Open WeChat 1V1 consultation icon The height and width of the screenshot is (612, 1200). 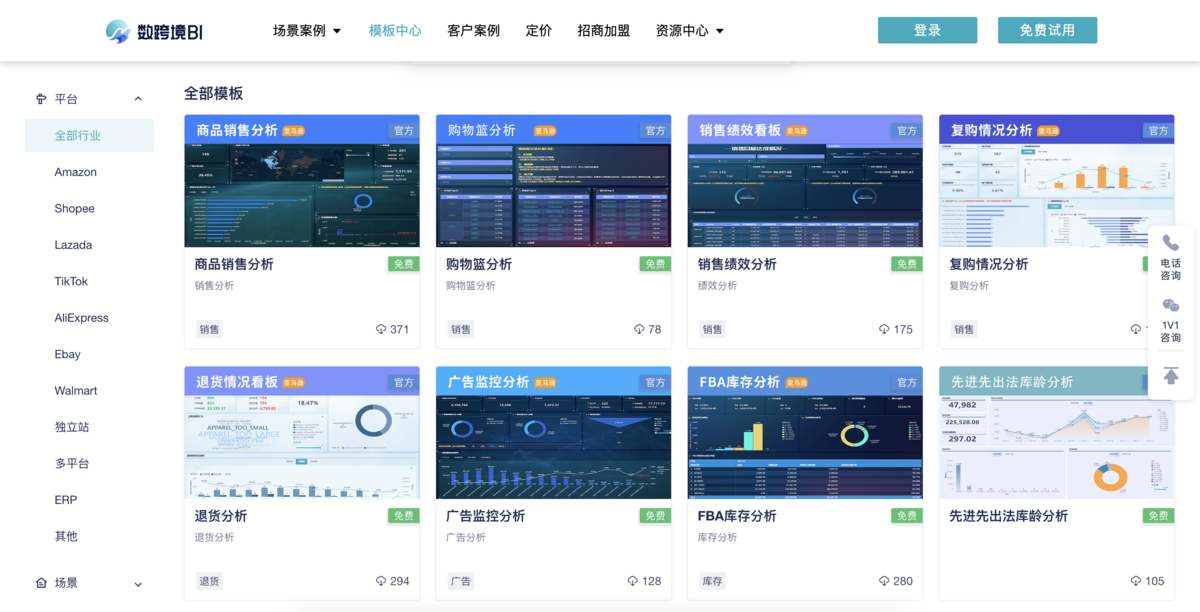[x=1170, y=306]
